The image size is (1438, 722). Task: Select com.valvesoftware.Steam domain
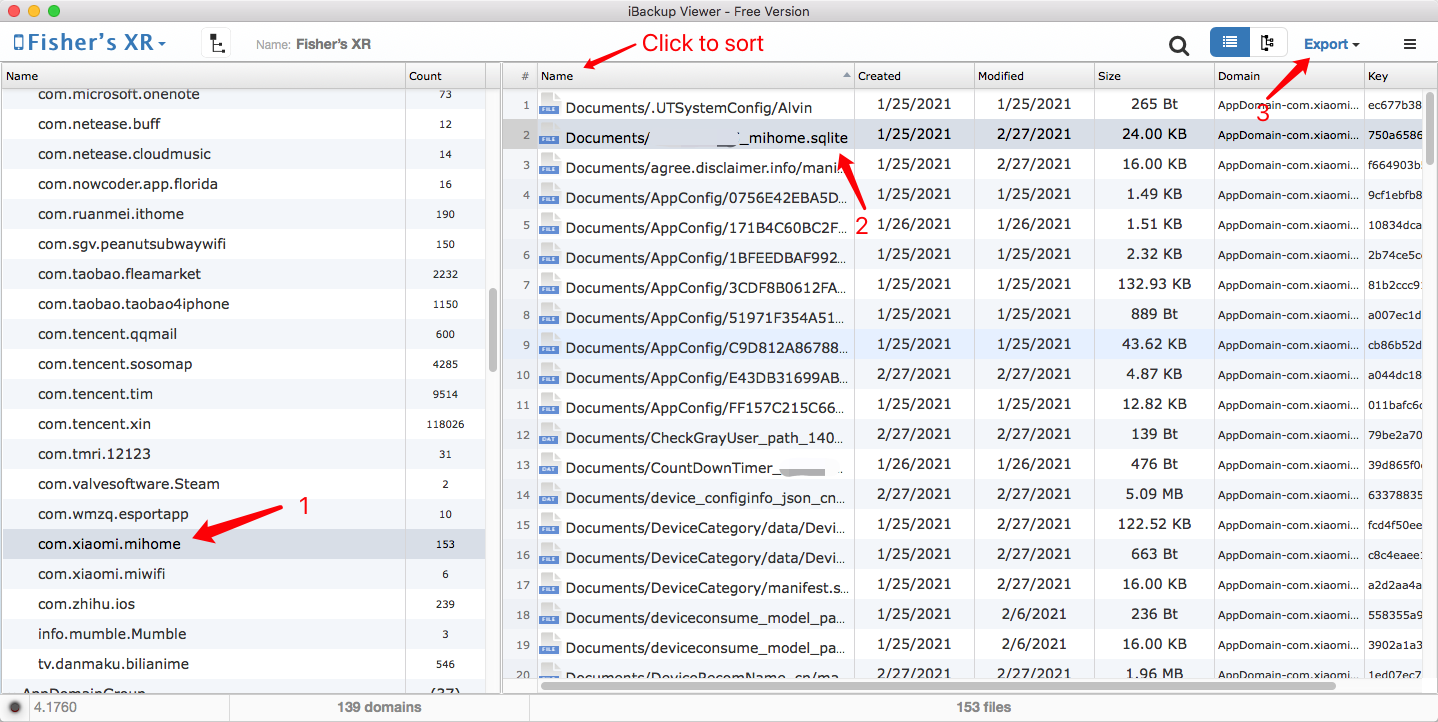pyautogui.click(x=244, y=484)
